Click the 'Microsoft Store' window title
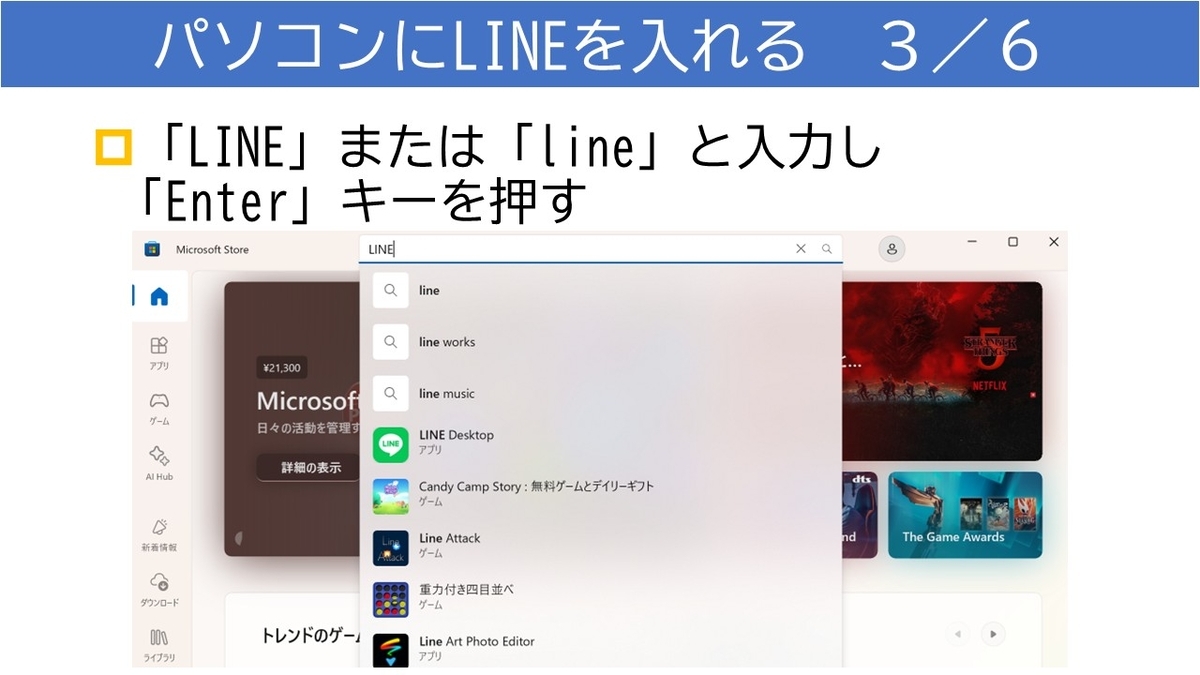 tap(212, 249)
